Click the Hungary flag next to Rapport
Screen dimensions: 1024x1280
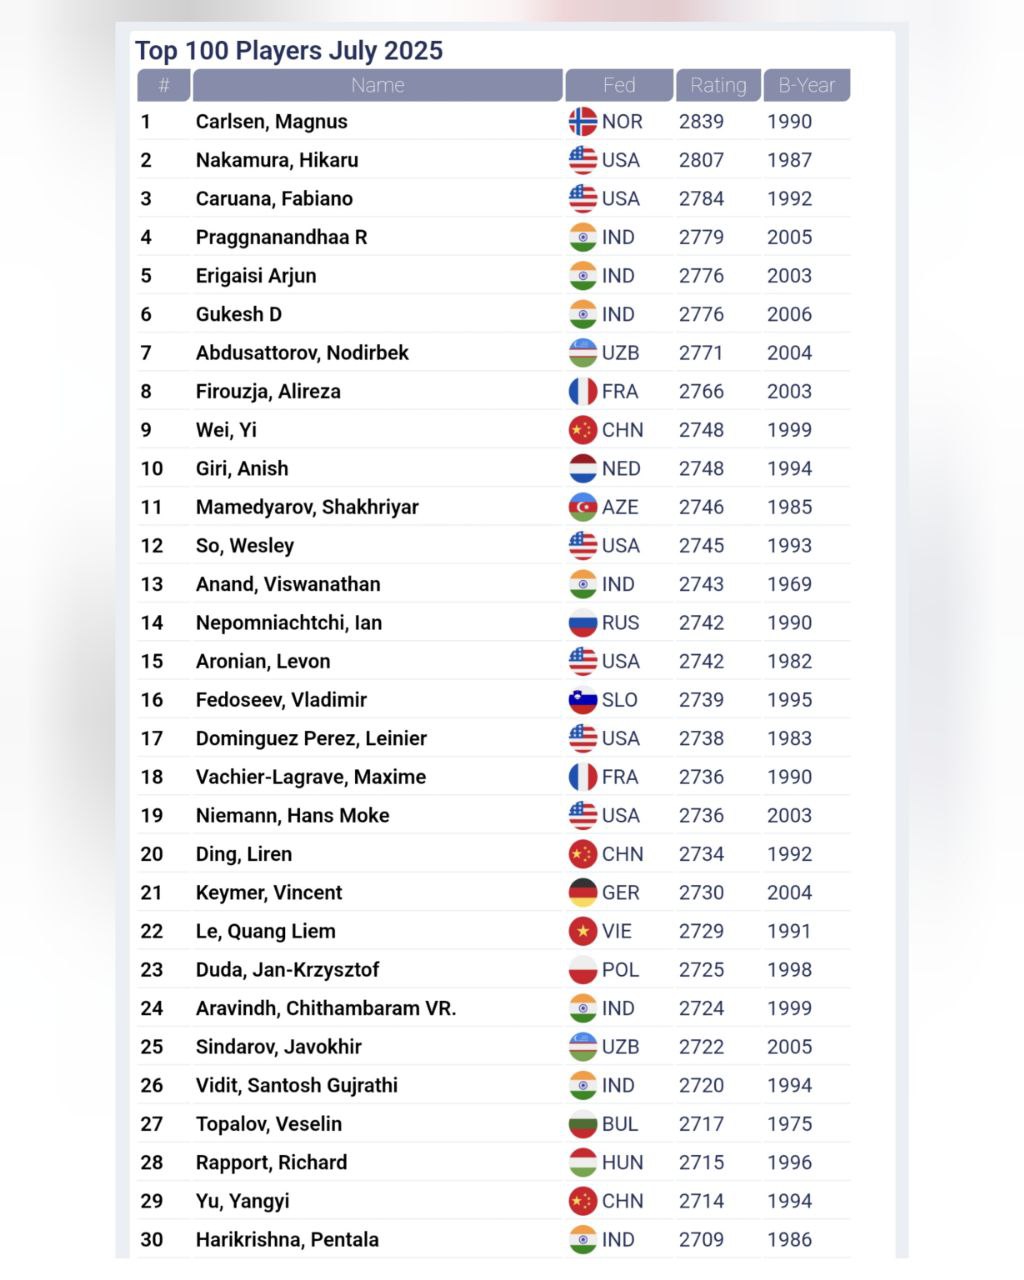click(583, 1163)
